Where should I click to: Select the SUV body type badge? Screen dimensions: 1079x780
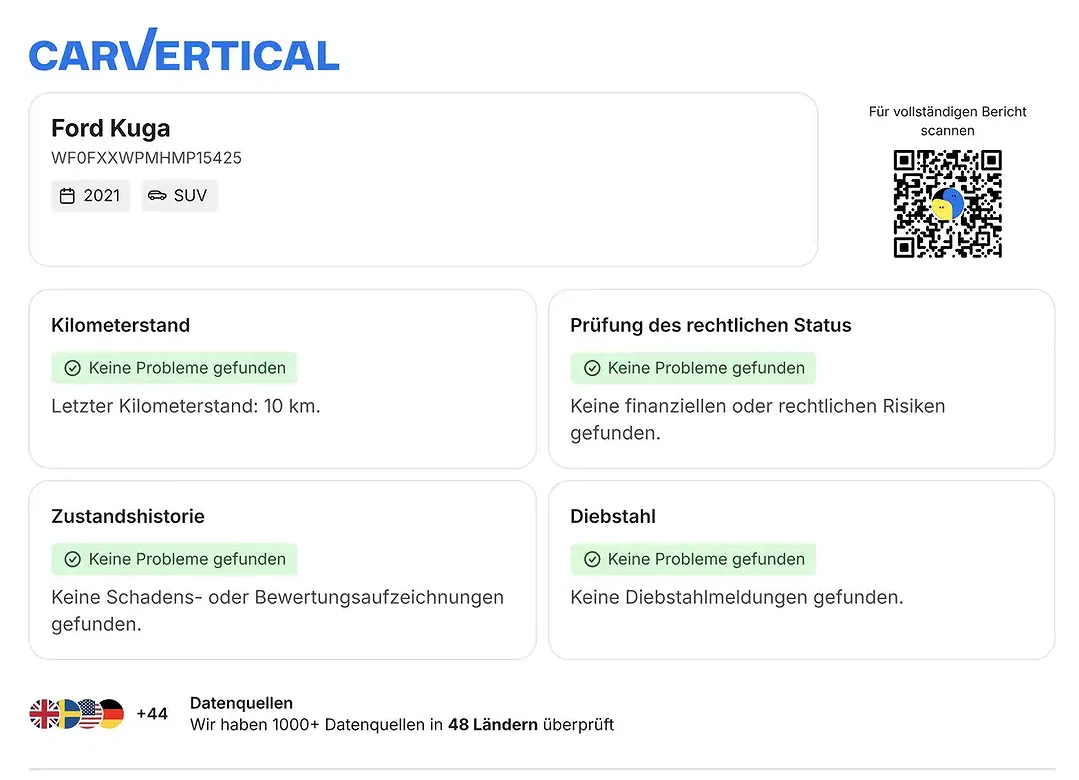click(180, 196)
